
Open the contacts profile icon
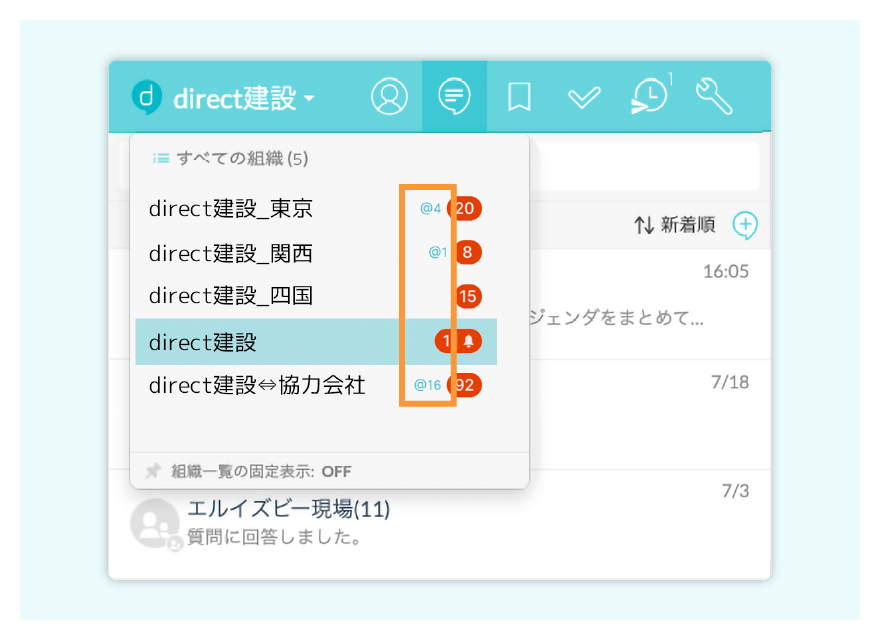tap(389, 97)
